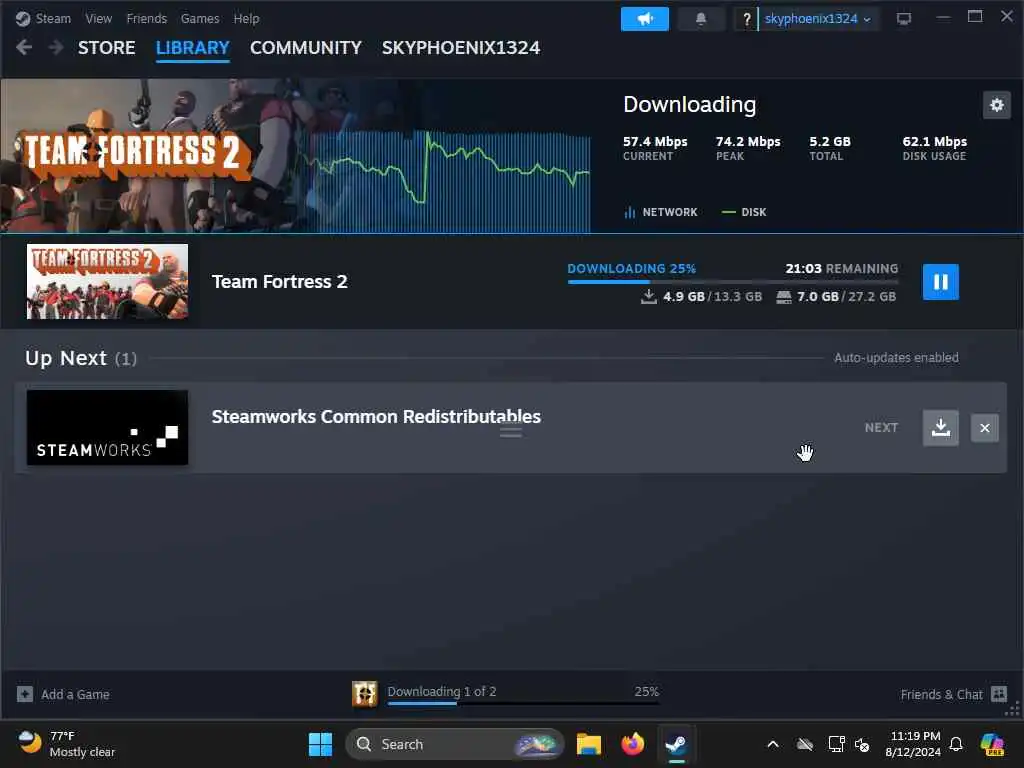Screen dimensions: 1024x768
Task: Toggle the NETWORK graph legend
Action: [661, 212]
